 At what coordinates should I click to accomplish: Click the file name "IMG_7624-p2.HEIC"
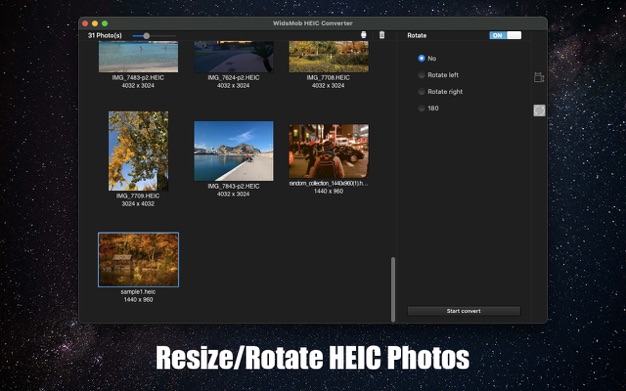234,77
